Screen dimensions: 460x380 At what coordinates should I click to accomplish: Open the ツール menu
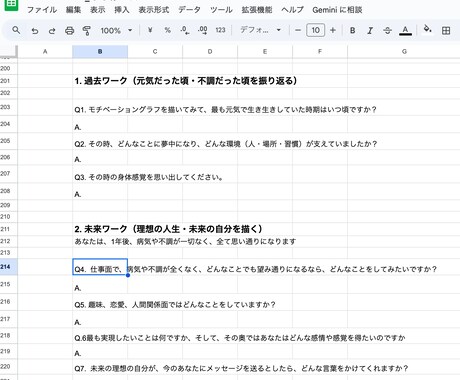click(x=221, y=10)
